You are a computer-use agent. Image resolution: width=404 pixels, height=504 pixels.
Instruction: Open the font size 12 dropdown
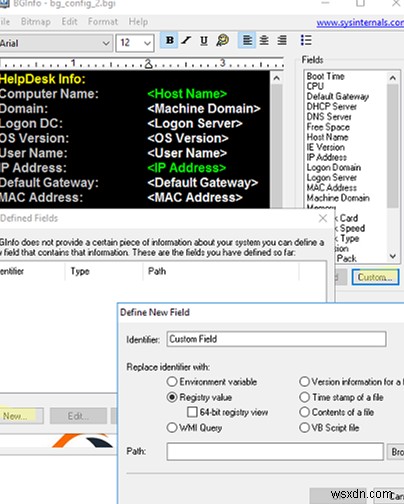pos(135,43)
